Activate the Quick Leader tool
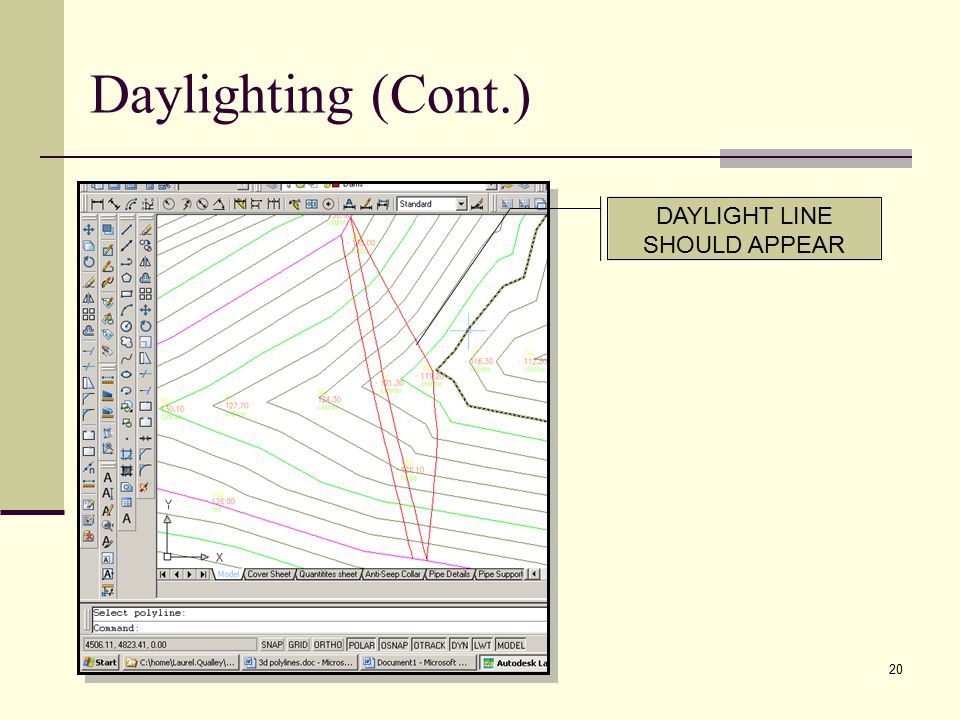 coord(294,204)
